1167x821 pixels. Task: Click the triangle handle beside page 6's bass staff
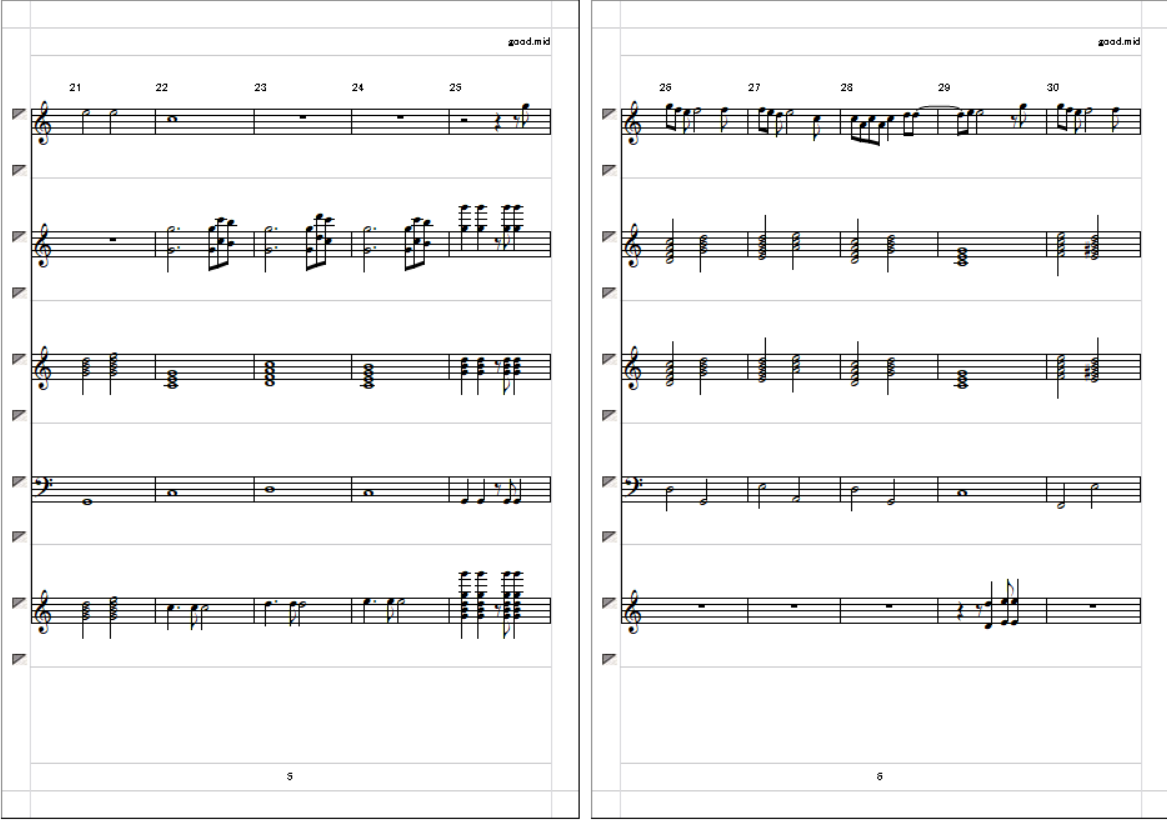click(x=609, y=481)
